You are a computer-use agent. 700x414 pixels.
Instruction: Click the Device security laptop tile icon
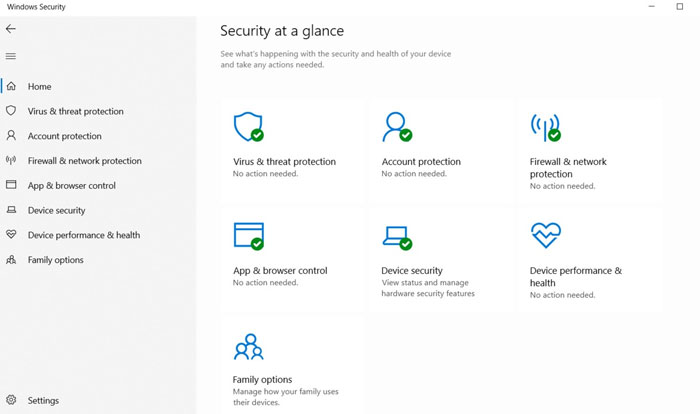click(396, 237)
